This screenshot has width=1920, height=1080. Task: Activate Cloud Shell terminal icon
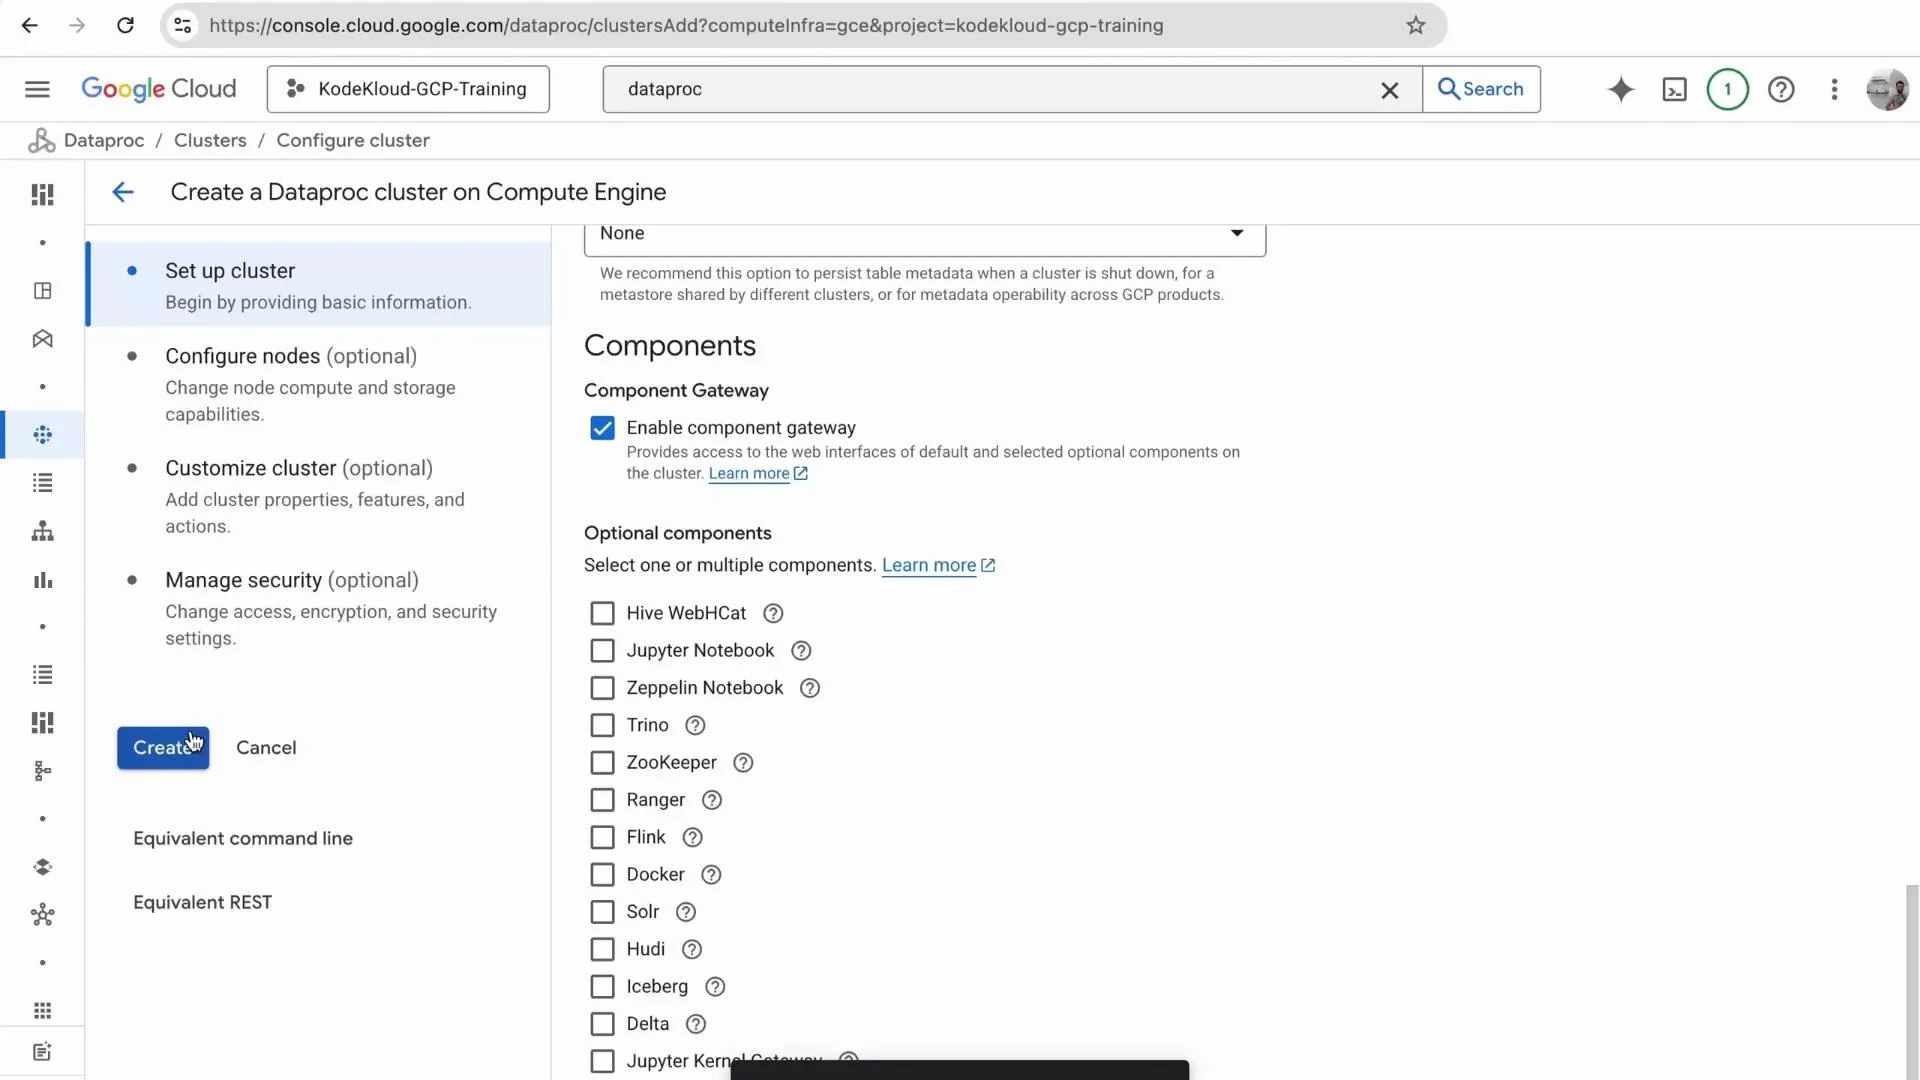1674,89
